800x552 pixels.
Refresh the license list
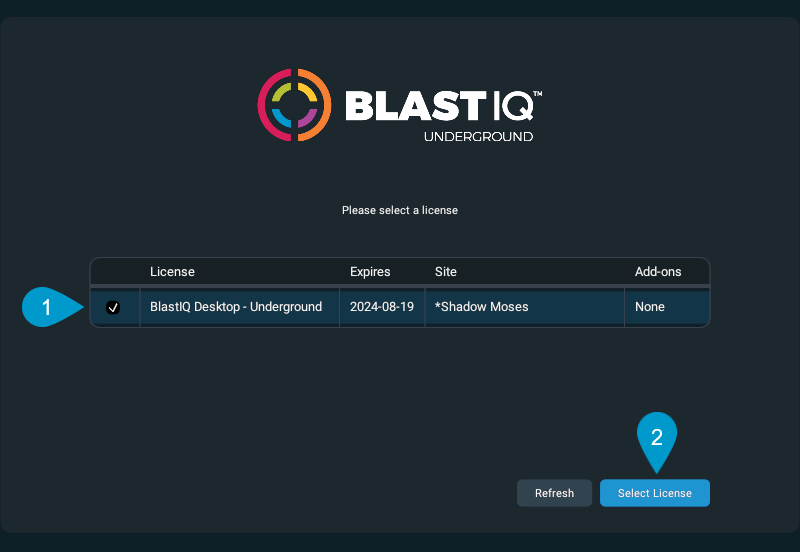554,493
